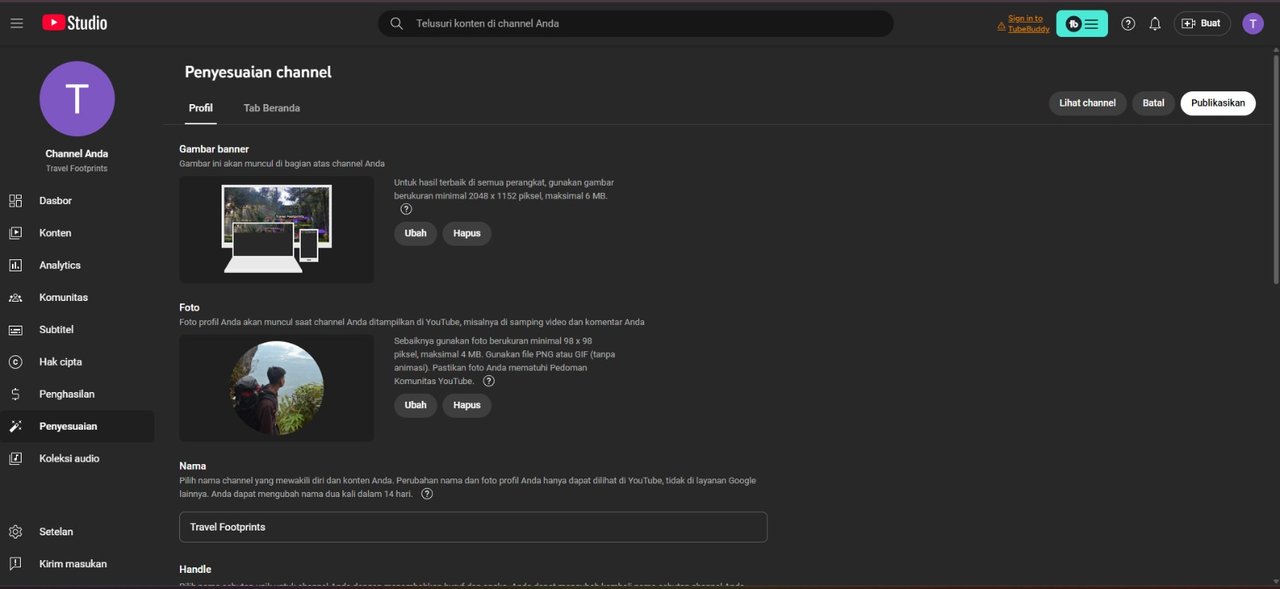Screen dimensions: 1280x589
Task: Open the Buat create menu
Action: (x=1202, y=23)
